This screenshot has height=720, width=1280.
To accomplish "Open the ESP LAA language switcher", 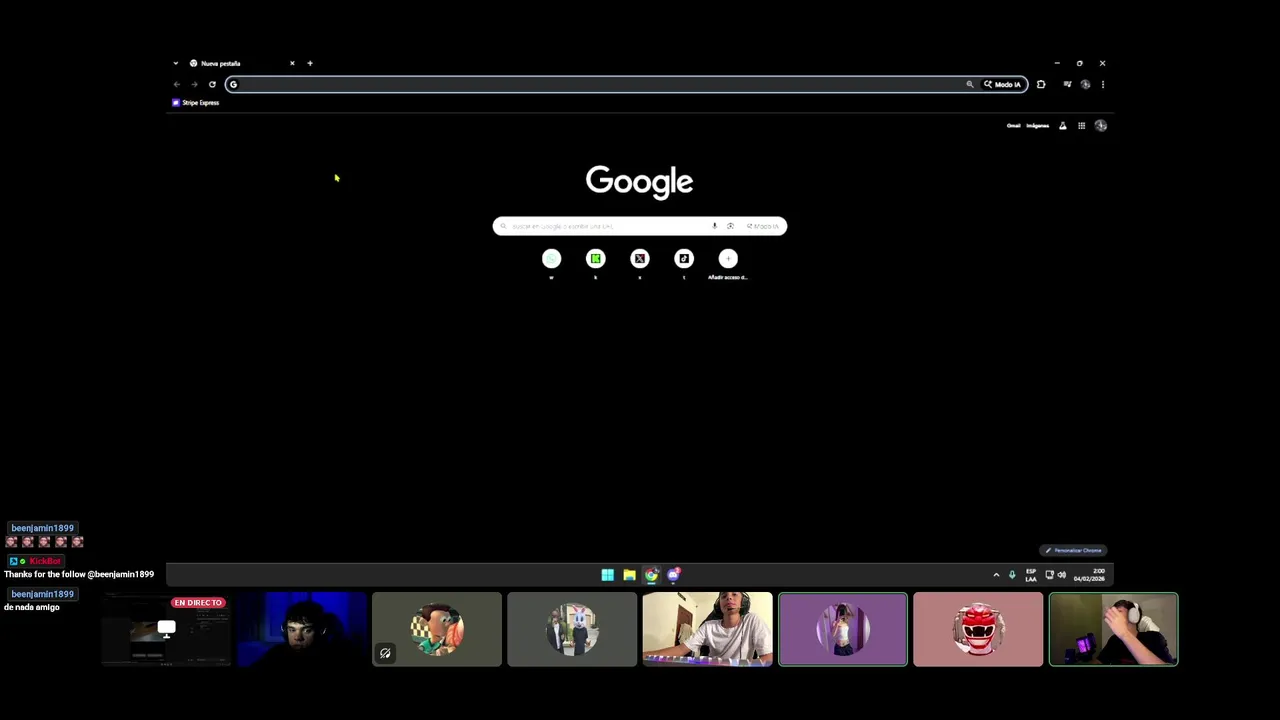I will tap(1031, 575).
